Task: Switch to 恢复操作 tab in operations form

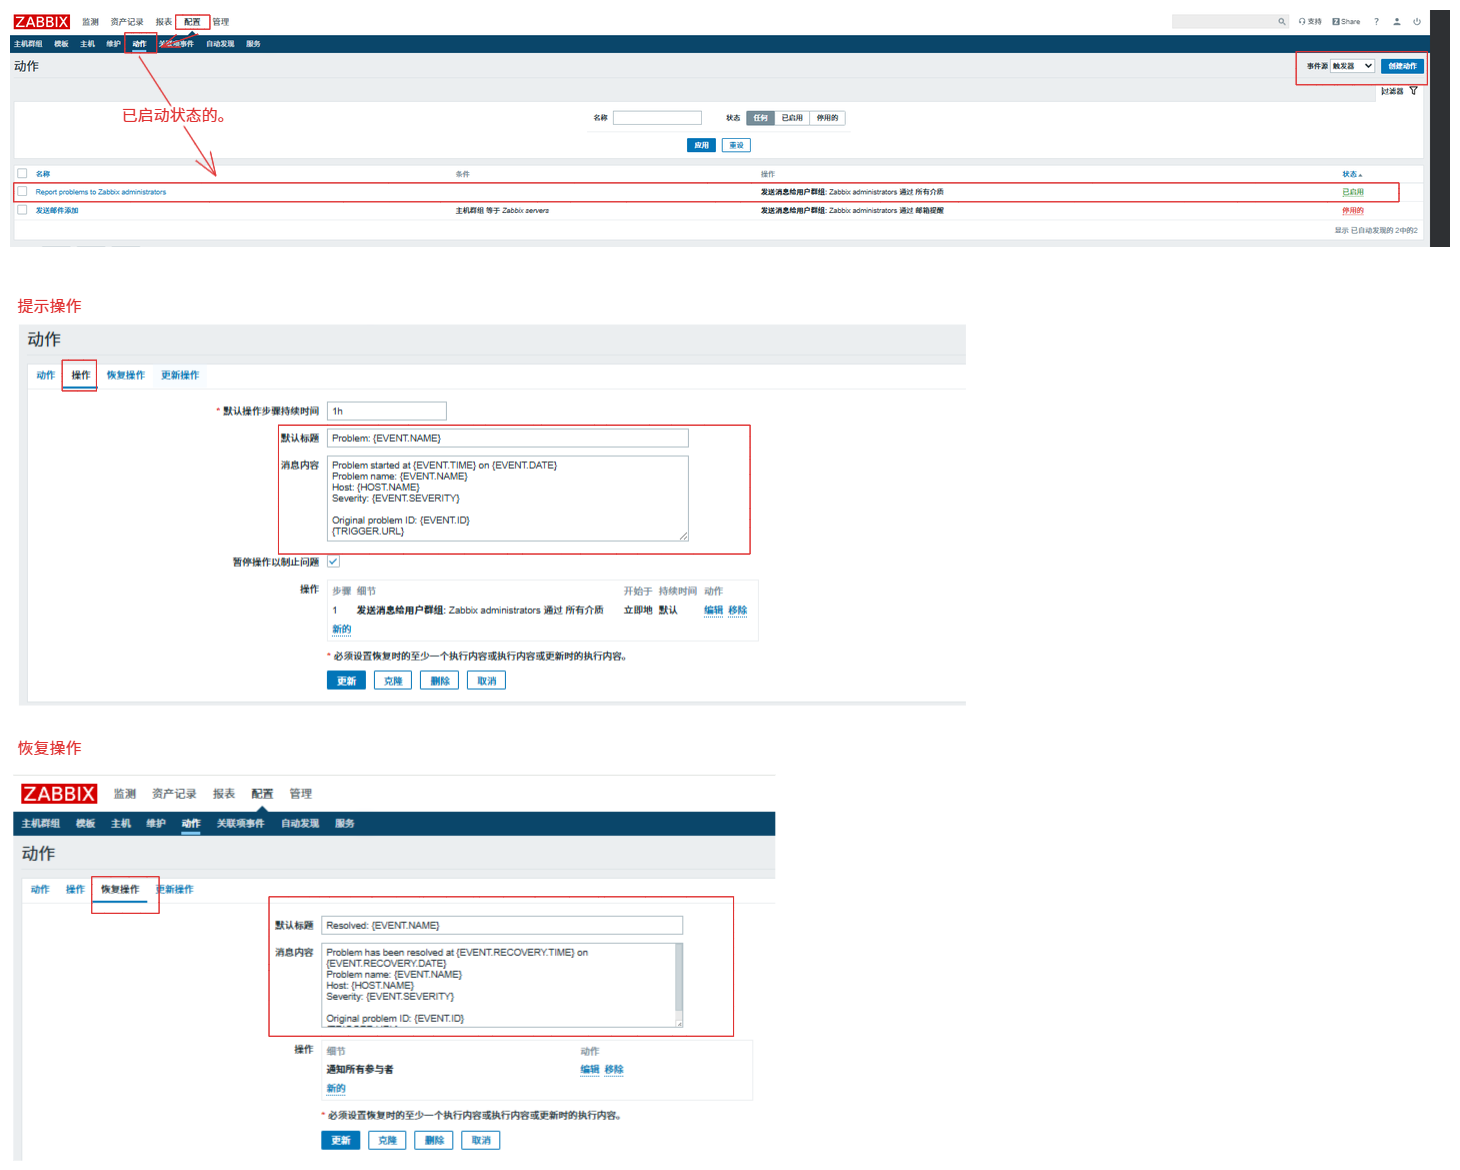Action: (x=125, y=375)
